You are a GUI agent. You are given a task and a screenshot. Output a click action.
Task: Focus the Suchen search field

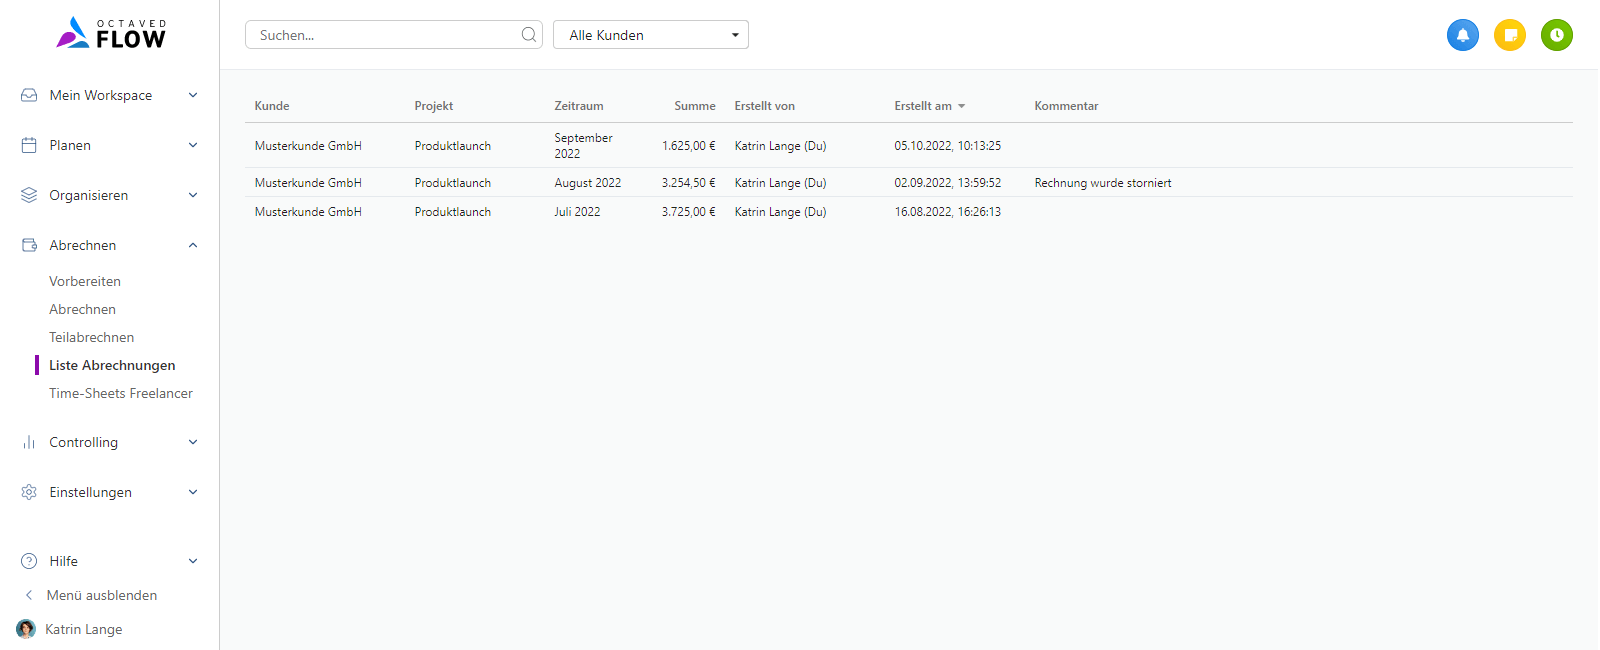(394, 35)
